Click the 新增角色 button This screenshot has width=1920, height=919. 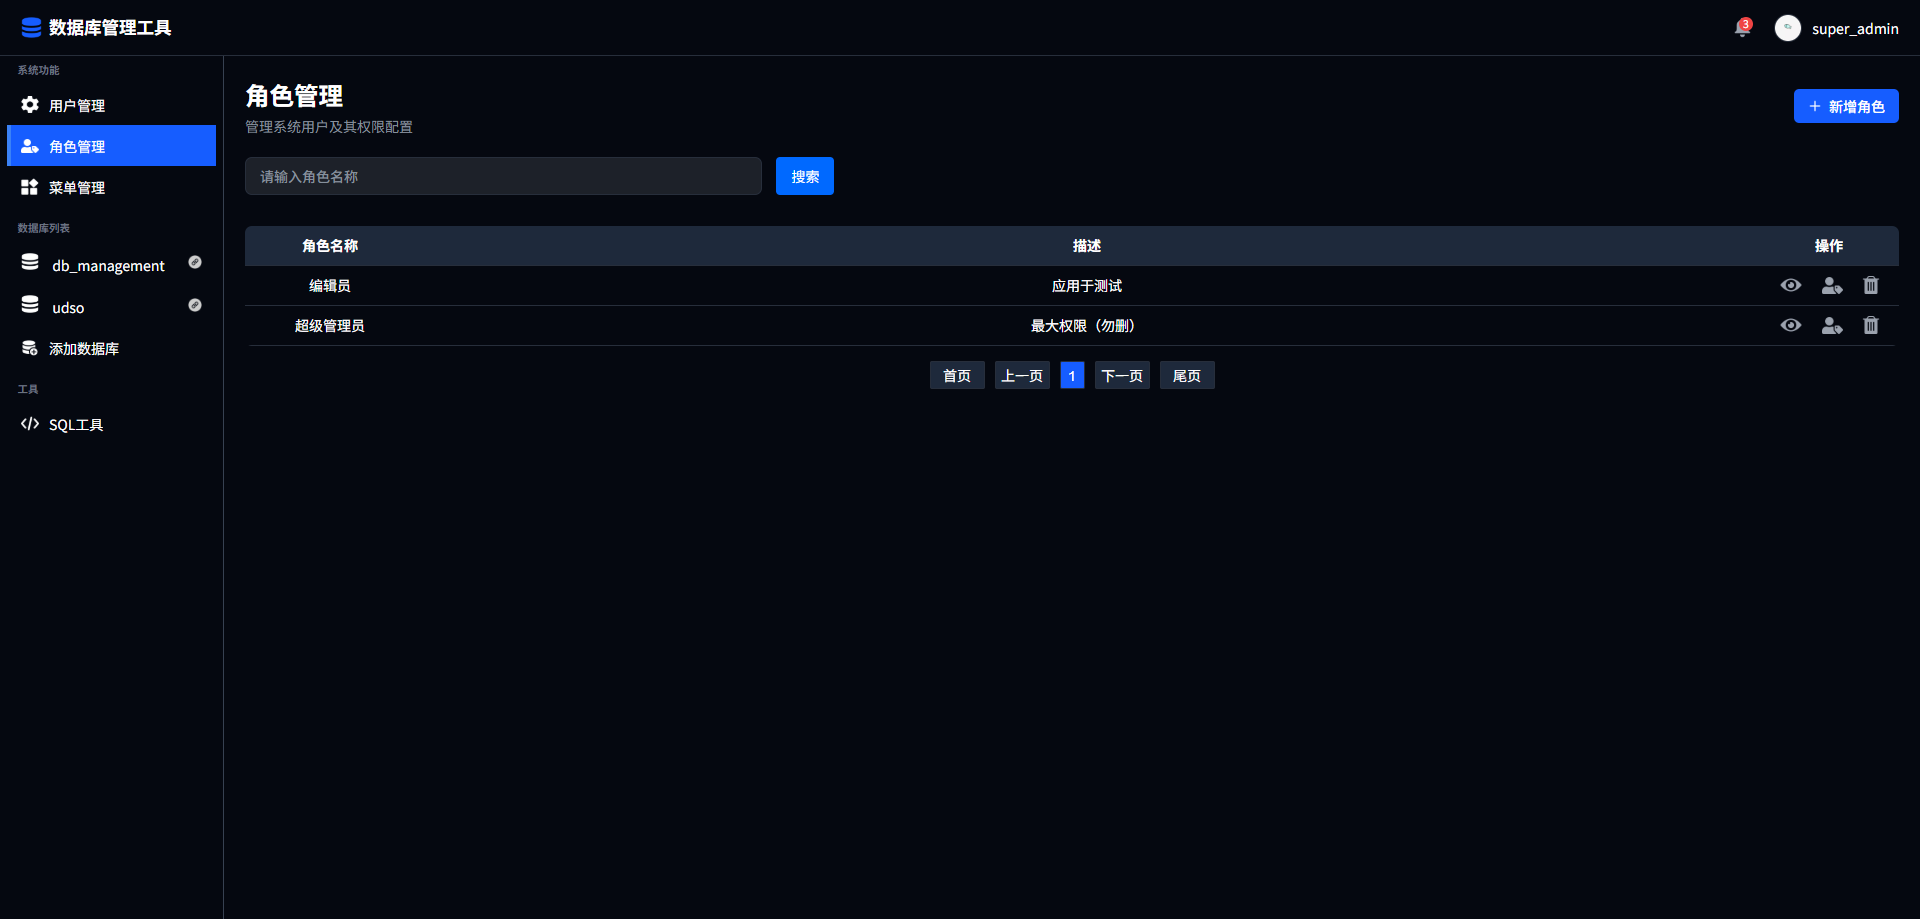pos(1845,106)
